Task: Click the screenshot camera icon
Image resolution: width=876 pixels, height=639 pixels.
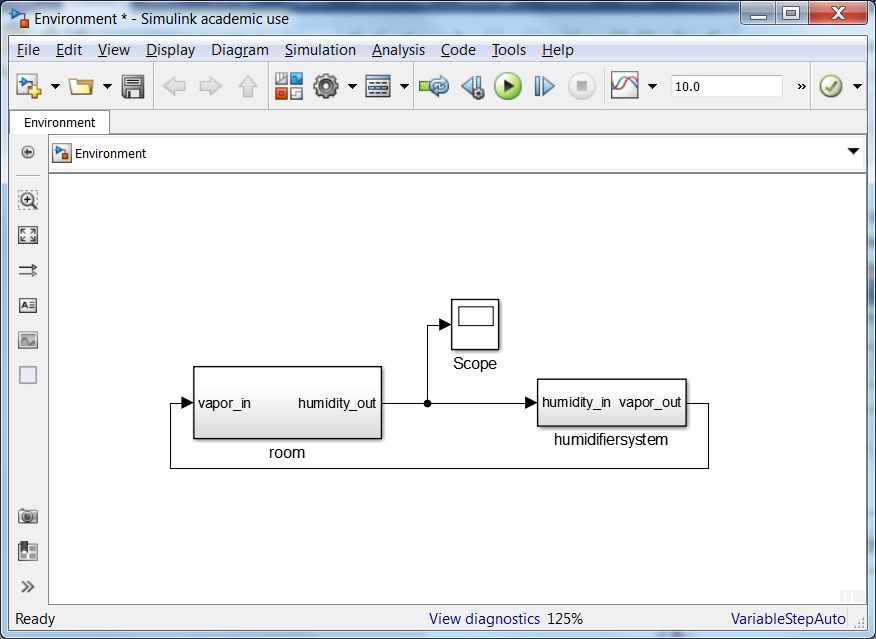Action: pos(28,516)
